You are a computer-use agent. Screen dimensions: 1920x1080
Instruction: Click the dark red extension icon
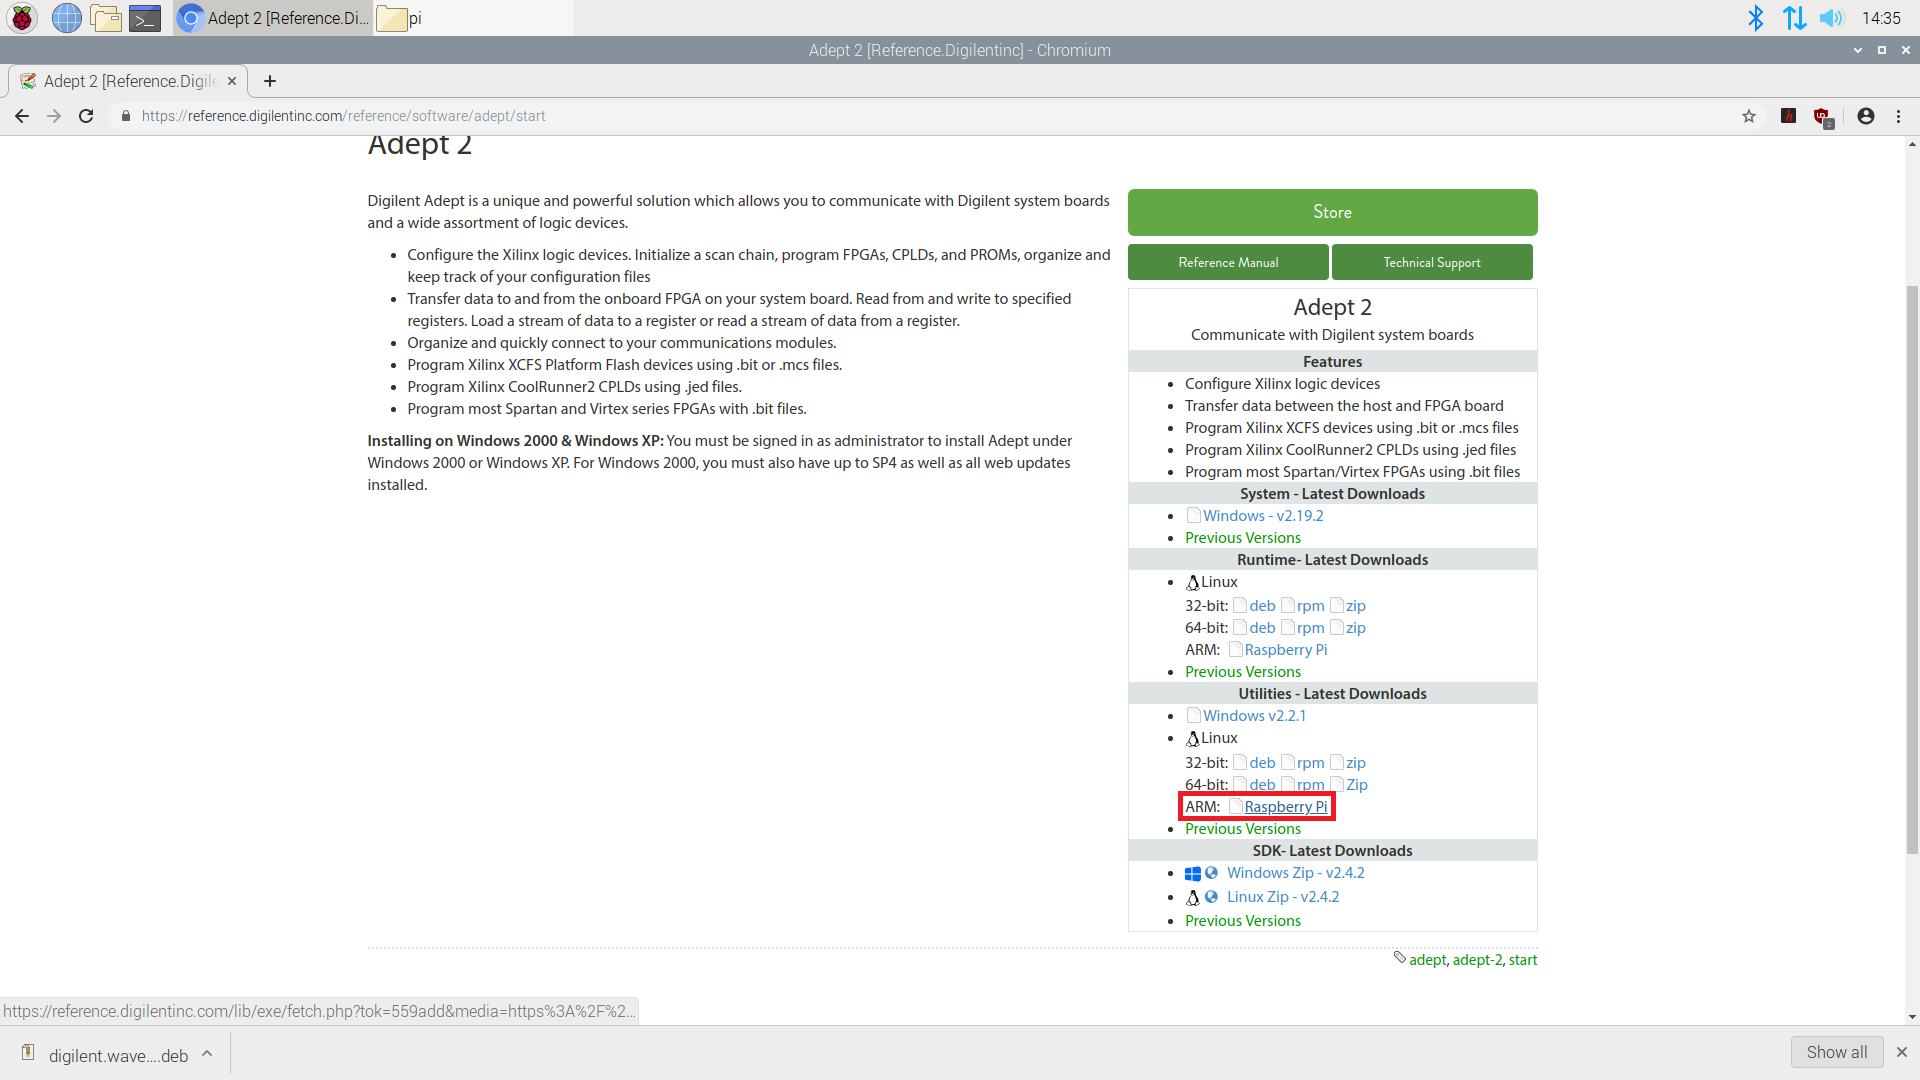pyautogui.click(x=1789, y=116)
